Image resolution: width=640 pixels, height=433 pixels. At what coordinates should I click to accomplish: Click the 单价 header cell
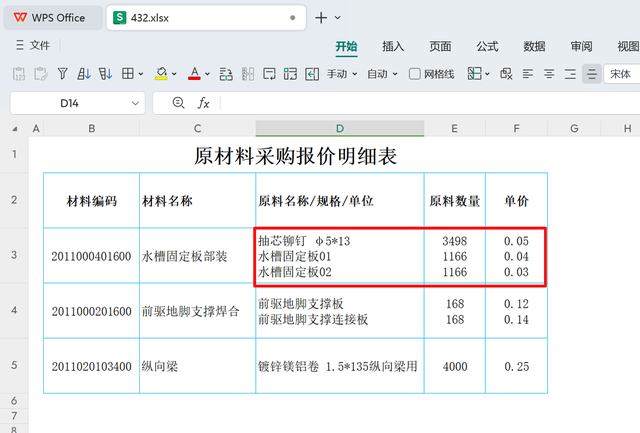tap(516, 200)
